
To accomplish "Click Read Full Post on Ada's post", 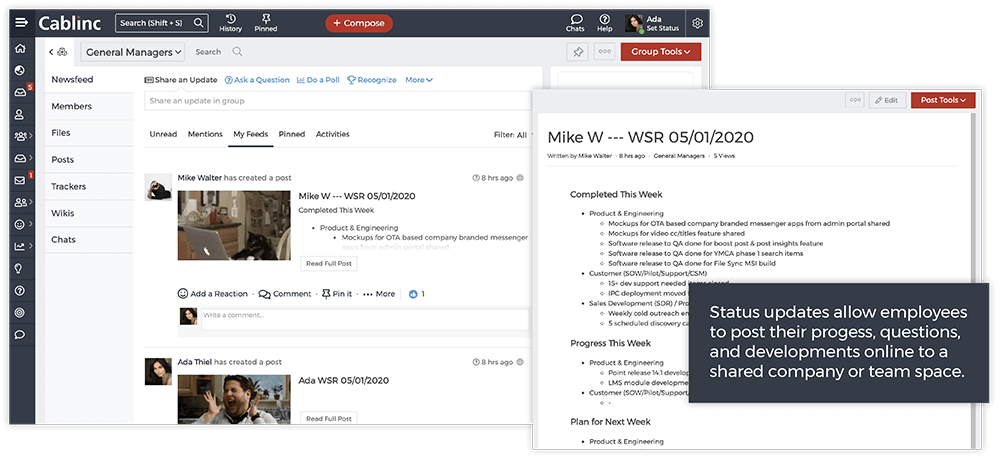I will [329, 419].
